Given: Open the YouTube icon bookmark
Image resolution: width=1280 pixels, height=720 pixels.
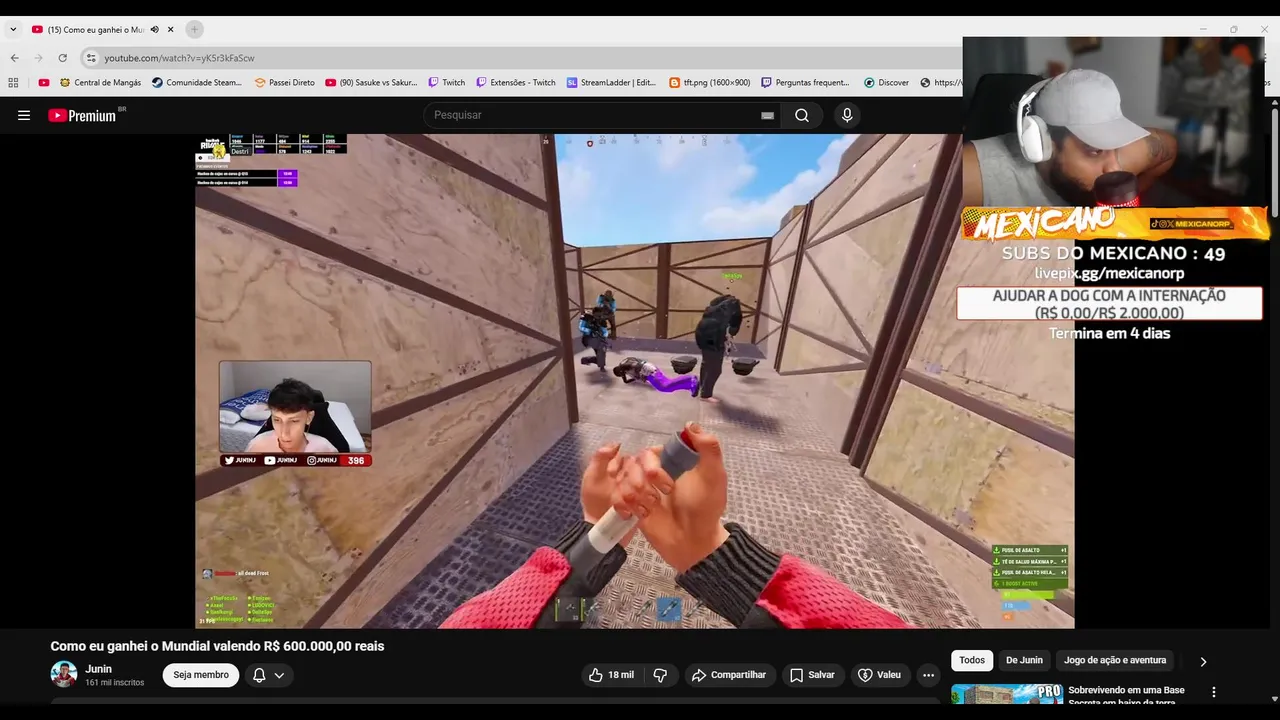Looking at the screenshot, I should [43, 83].
